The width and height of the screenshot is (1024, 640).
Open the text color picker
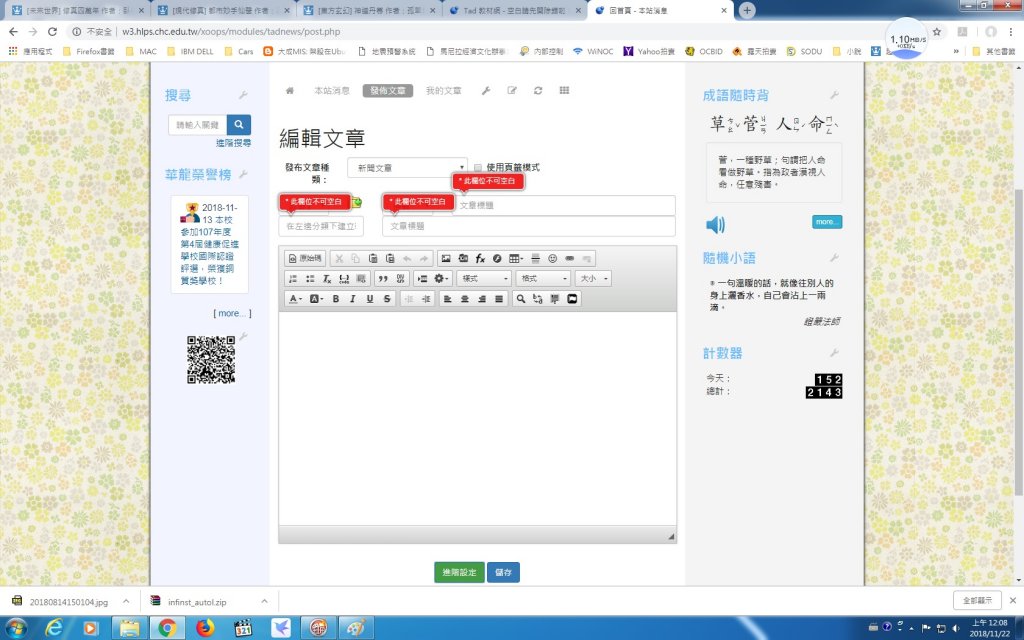coord(296,299)
